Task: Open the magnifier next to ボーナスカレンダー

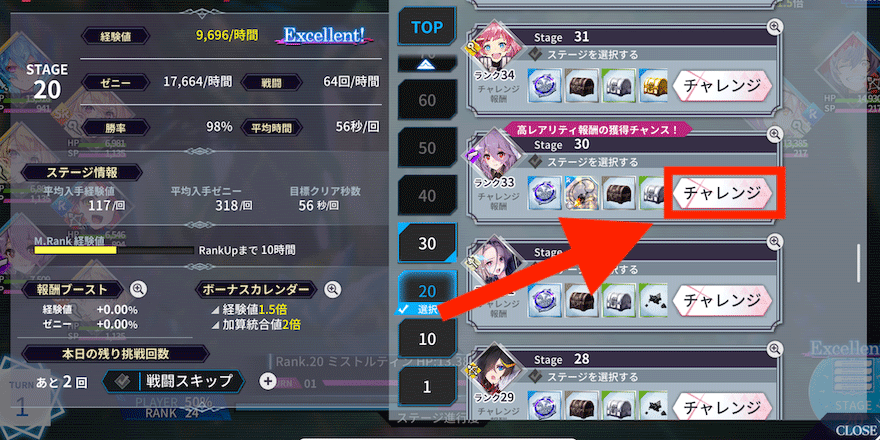Action: coord(332,290)
